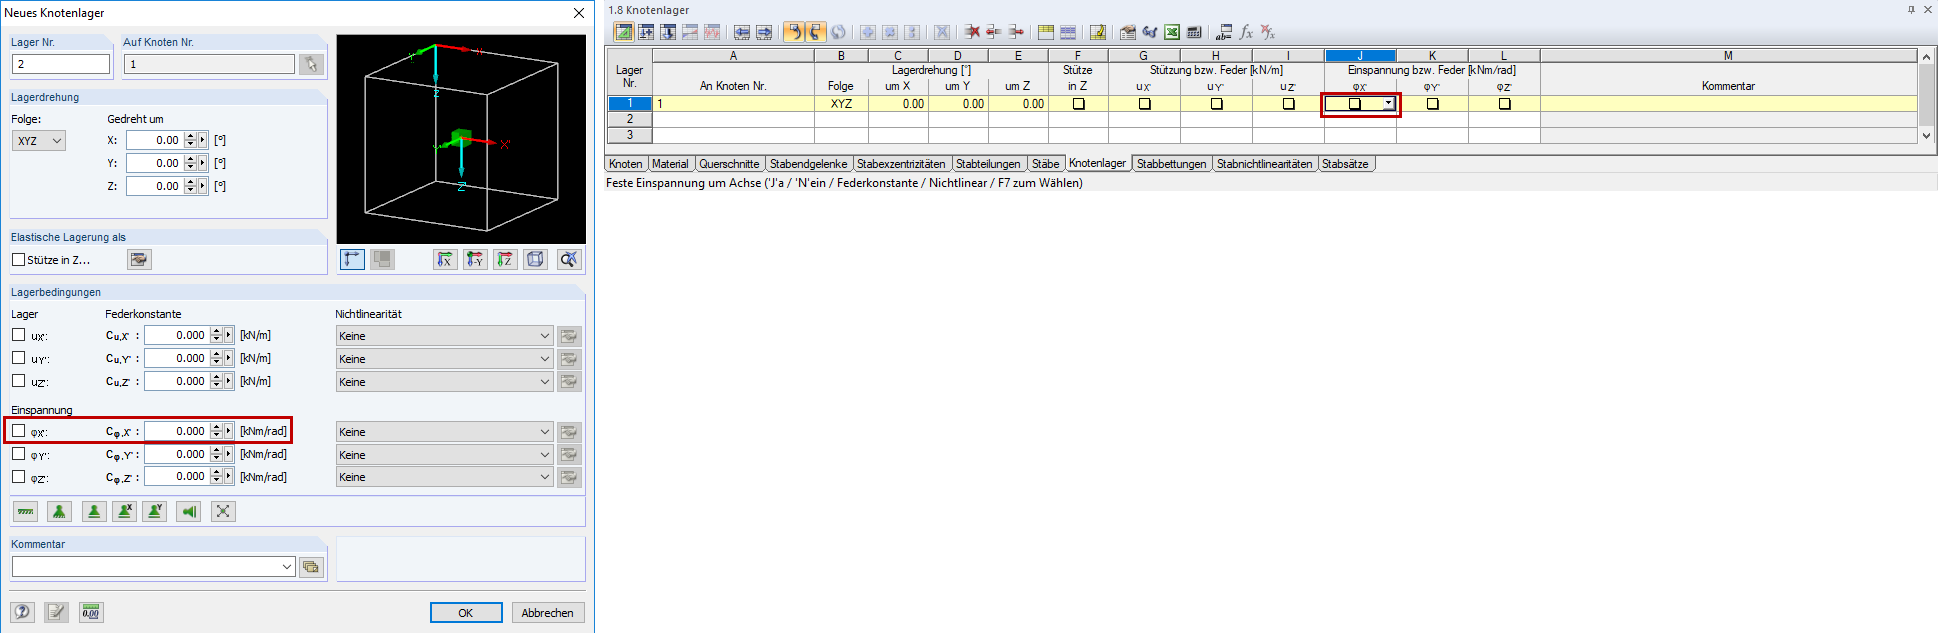Tick the φY checkbox in table row 1
The height and width of the screenshot is (633, 1940).
1432,104
